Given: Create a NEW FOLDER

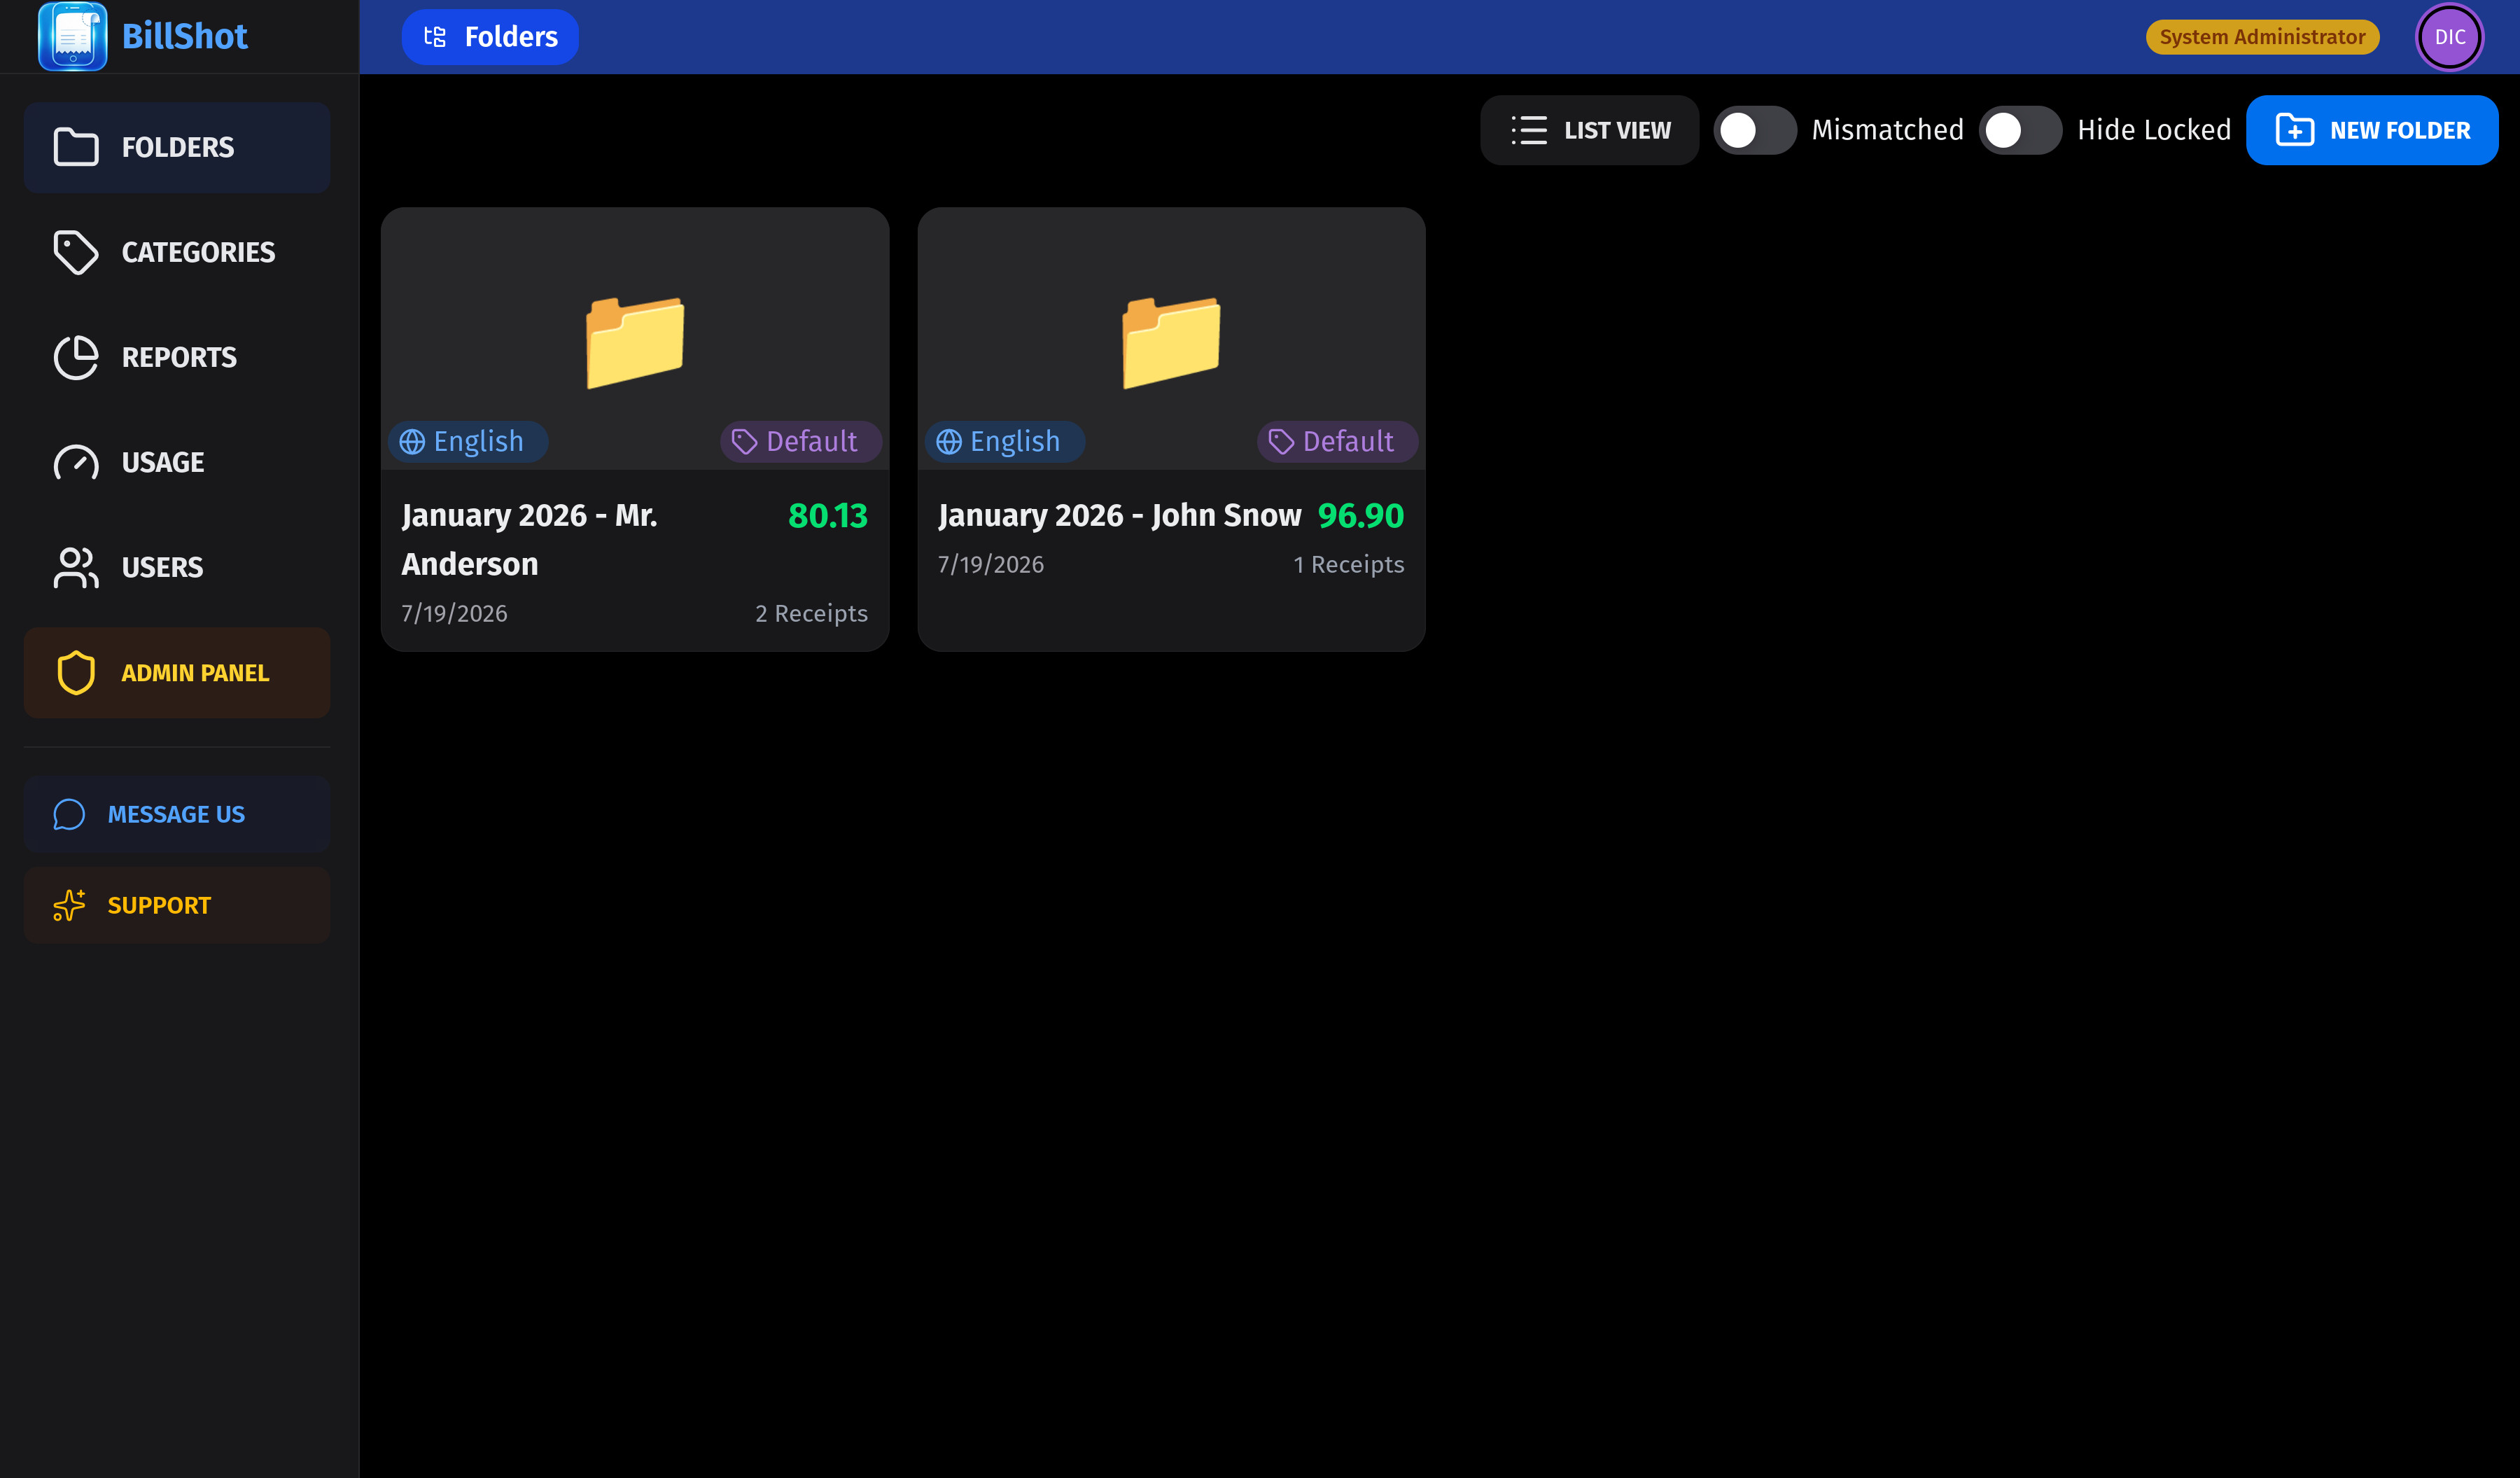Looking at the screenshot, I should pos(2372,130).
